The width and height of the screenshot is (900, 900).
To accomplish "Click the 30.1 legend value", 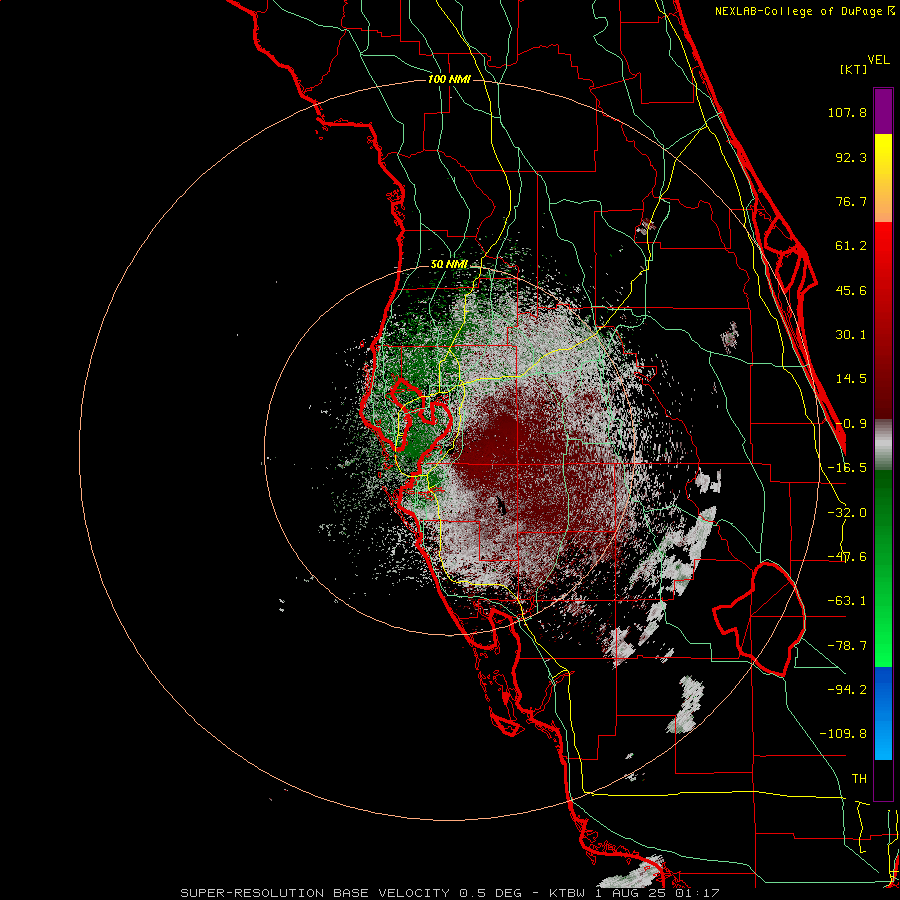I will [851, 335].
